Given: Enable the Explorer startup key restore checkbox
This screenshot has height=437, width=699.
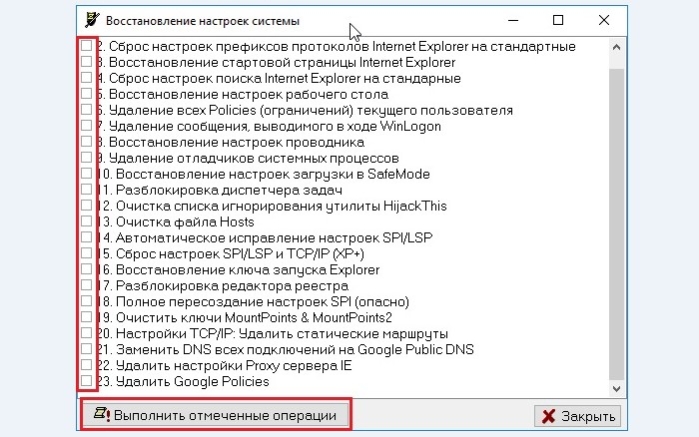Looking at the screenshot, I should [x=86, y=269].
